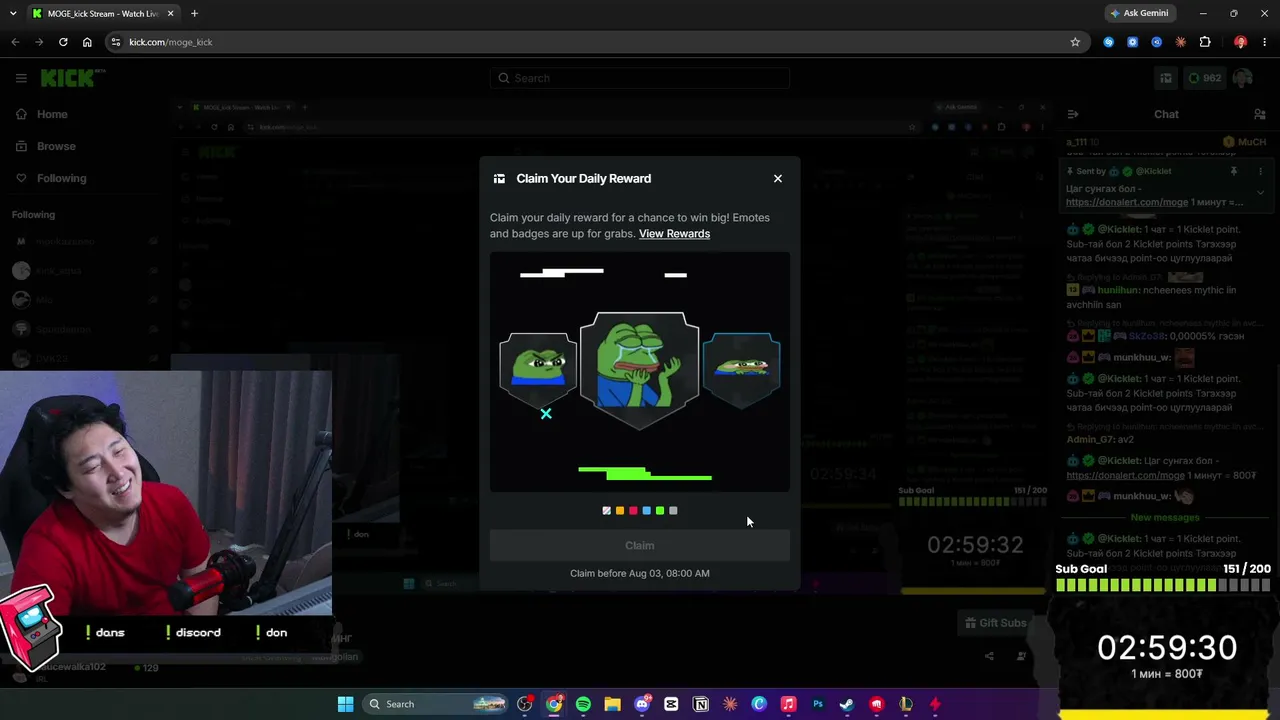
Task: Open Google Chrome from the taskbar
Action: 554,704
